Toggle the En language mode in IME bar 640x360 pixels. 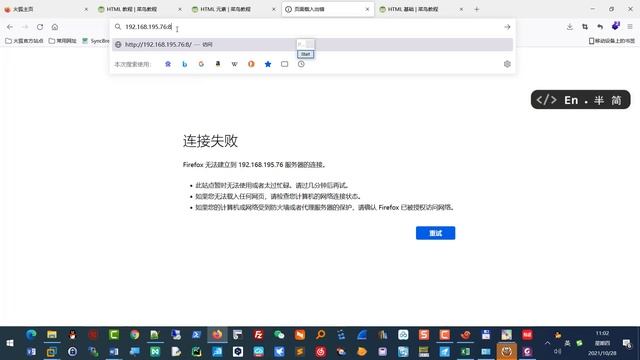571,100
